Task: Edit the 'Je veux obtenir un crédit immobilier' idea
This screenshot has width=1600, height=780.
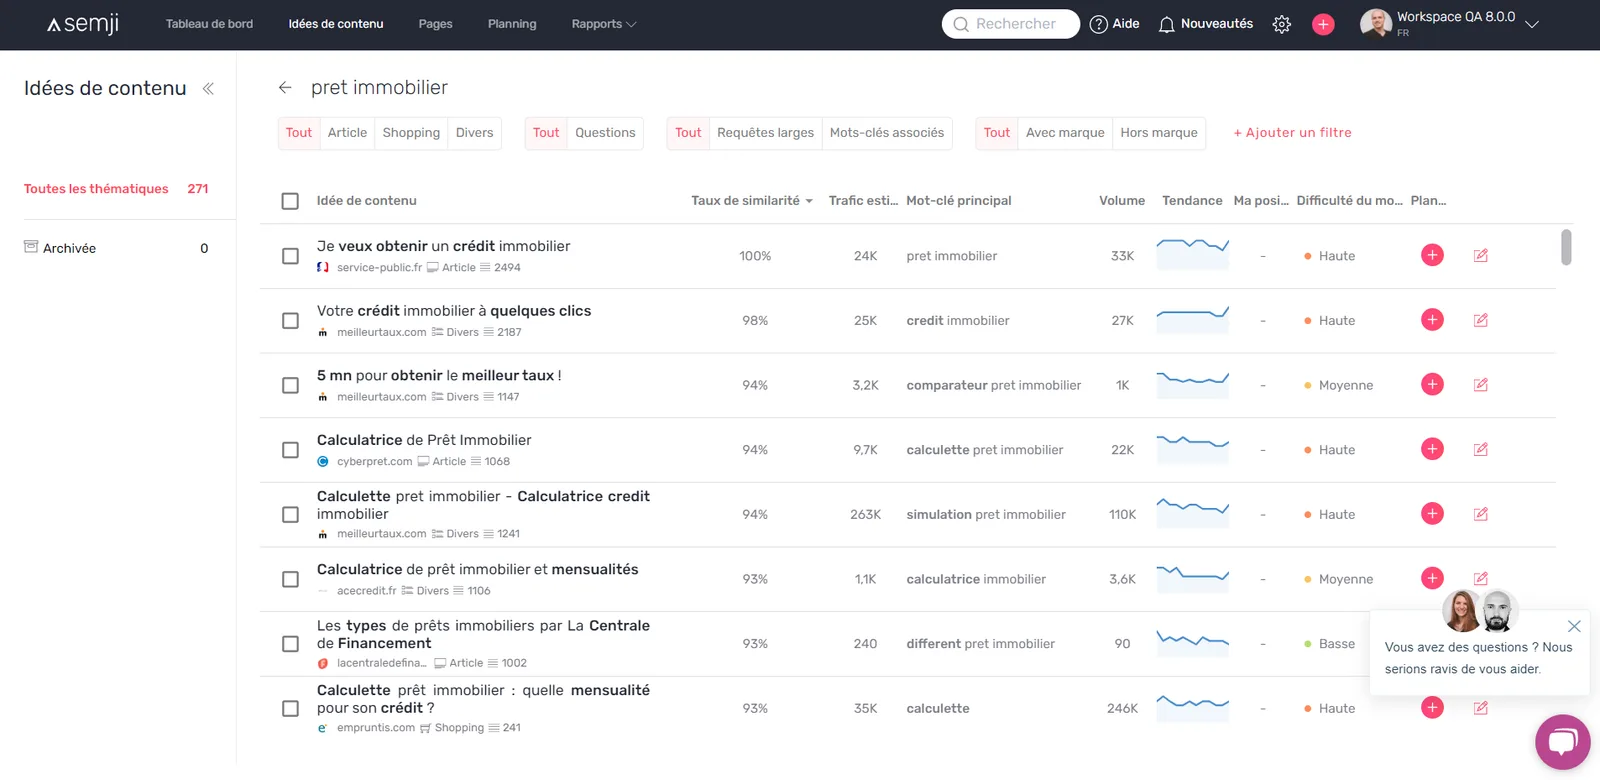Action: coord(1481,255)
